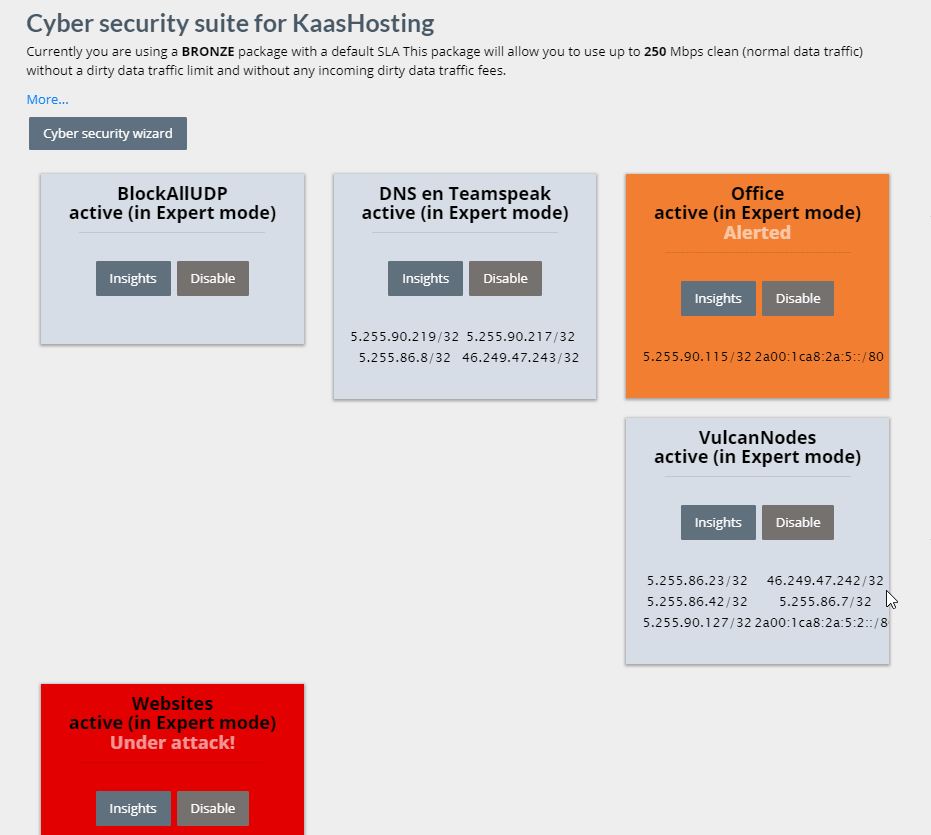This screenshot has height=835, width=931.
Task: Click the Office IP 5.255.90.115/32
Action: tap(697, 356)
